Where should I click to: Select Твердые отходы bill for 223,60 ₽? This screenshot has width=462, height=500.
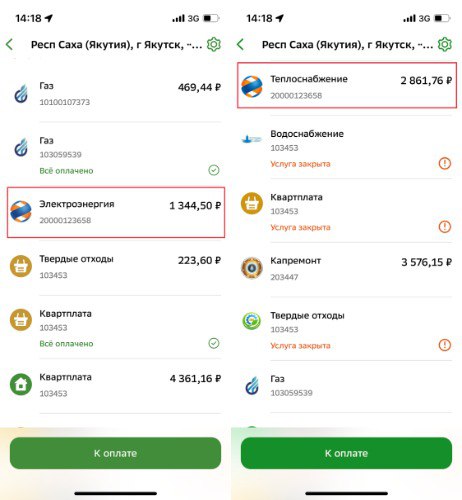(115, 267)
